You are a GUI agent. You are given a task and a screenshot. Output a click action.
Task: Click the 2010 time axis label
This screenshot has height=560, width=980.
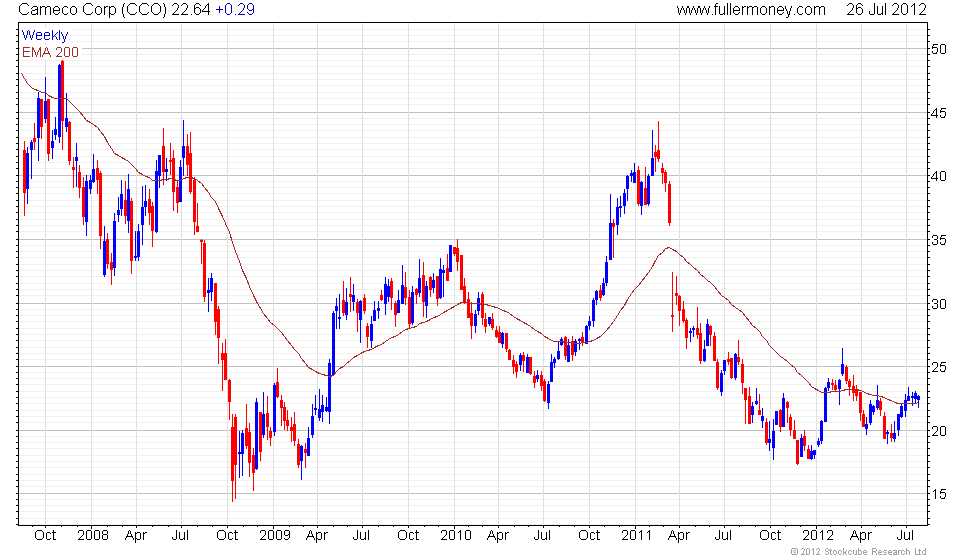[x=456, y=535]
